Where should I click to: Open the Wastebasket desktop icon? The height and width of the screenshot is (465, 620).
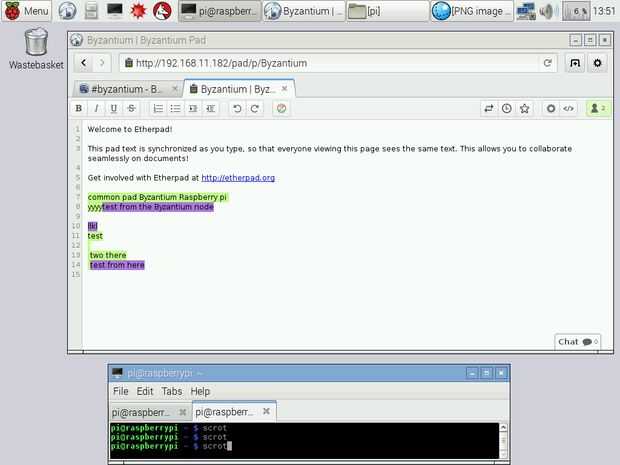coord(36,49)
